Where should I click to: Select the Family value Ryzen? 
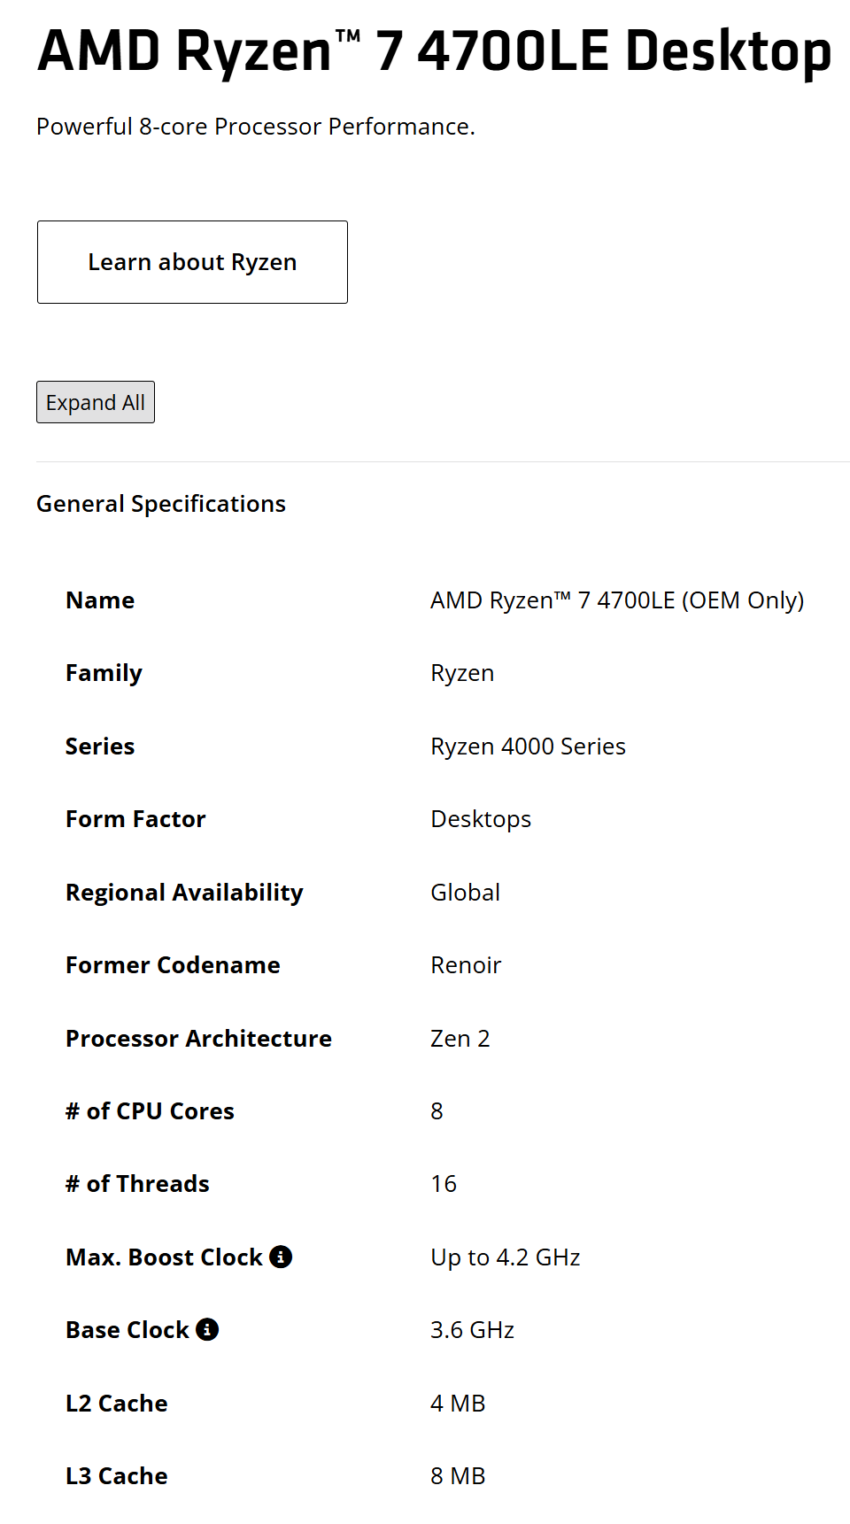(462, 673)
